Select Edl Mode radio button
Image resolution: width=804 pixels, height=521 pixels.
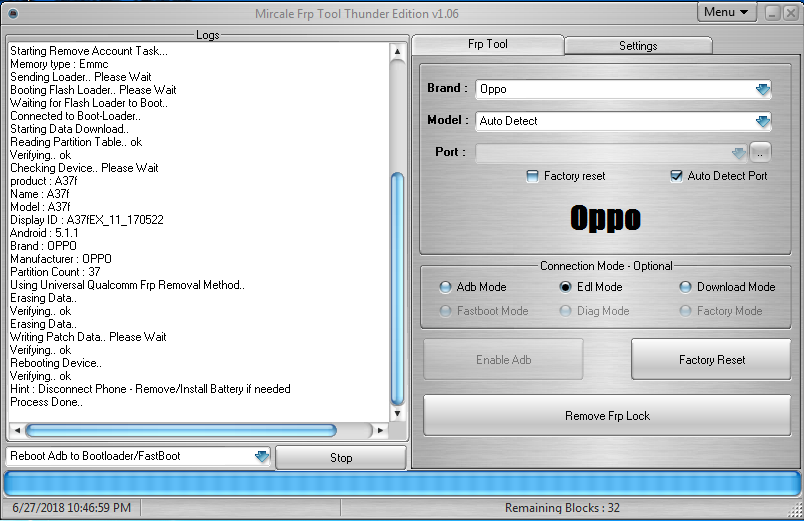[565, 287]
